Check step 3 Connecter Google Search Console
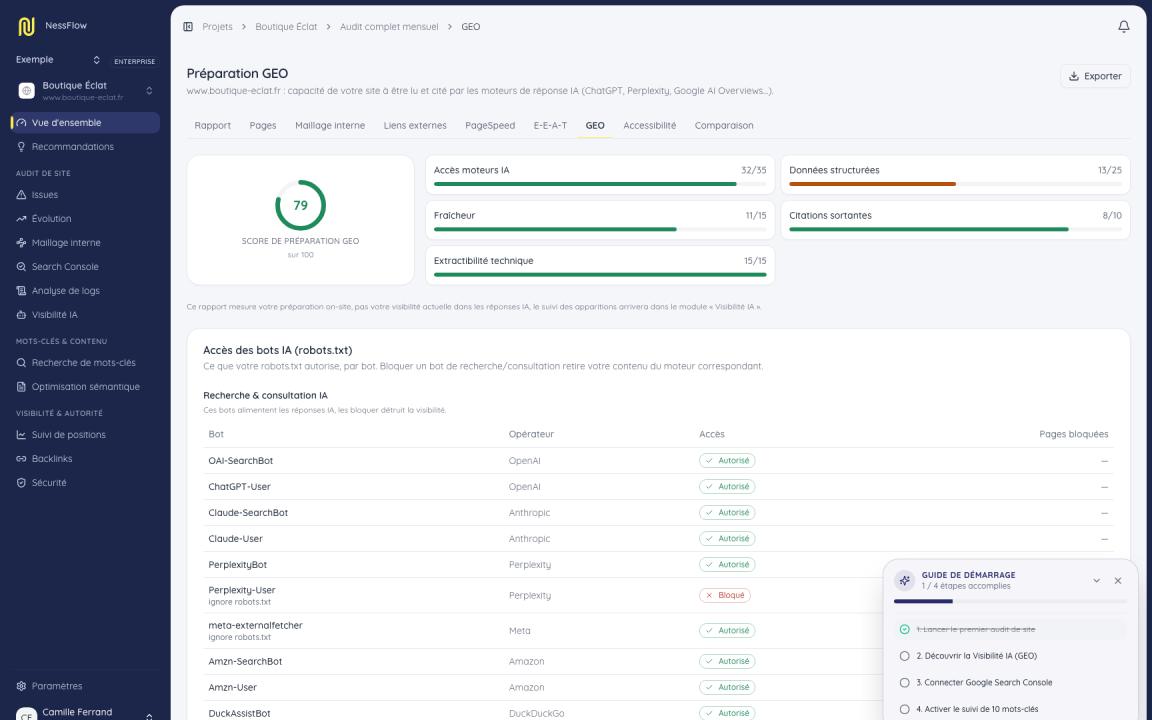1152x720 pixels. click(904, 683)
